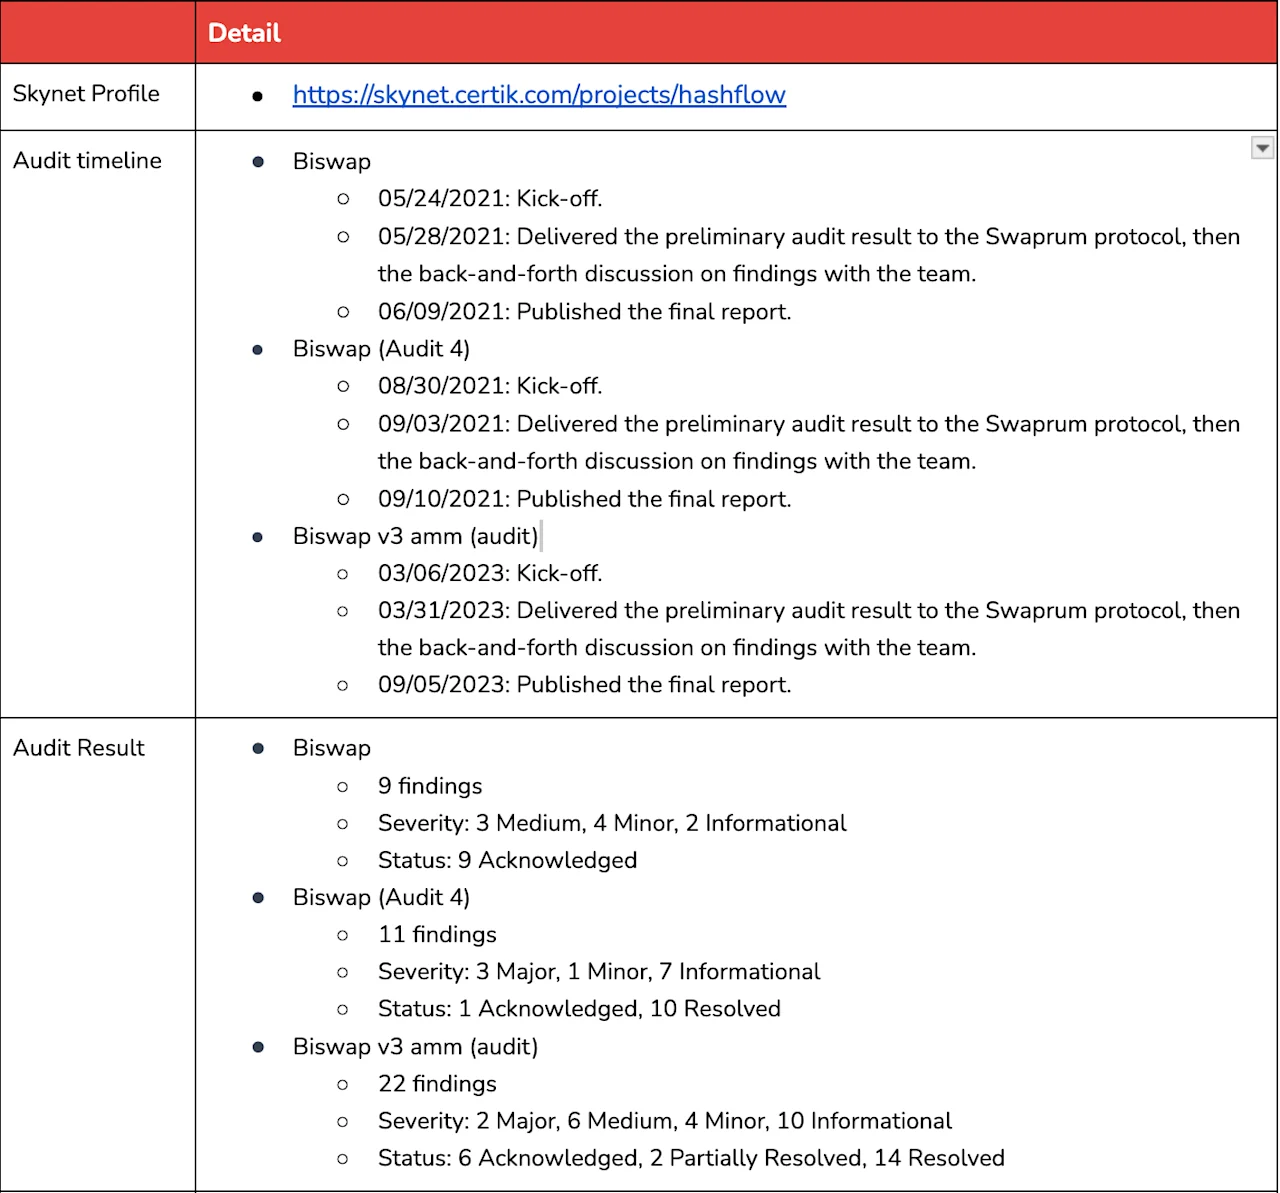This screenshot has height=1193, width=1280.
Task: Click "Severity: 2 Major, 6 Medium" line
Action: (x=665, y=1121)
